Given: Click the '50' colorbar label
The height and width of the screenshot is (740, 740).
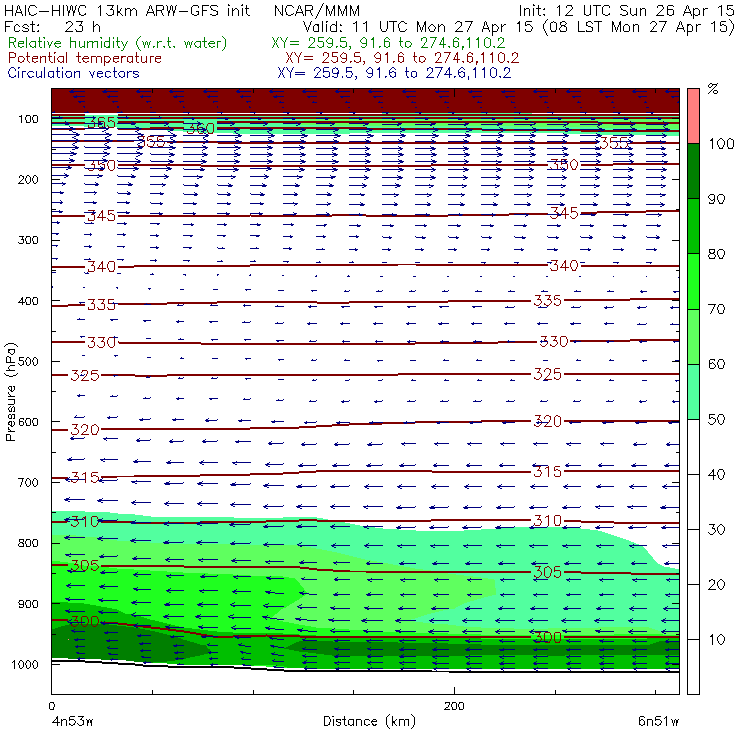Looking at the screenshot, I should coord(716,419).
